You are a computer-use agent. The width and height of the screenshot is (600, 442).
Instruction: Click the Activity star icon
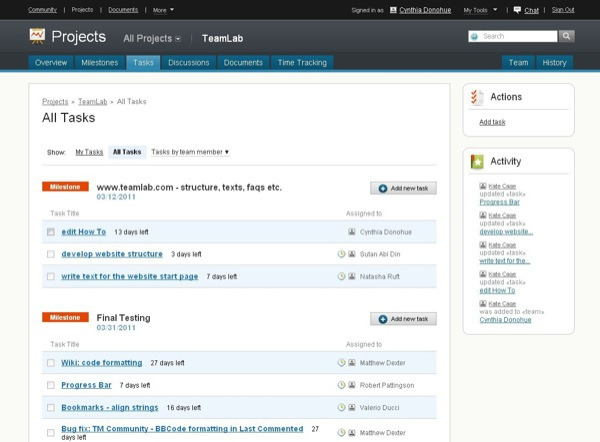point(477,161)
